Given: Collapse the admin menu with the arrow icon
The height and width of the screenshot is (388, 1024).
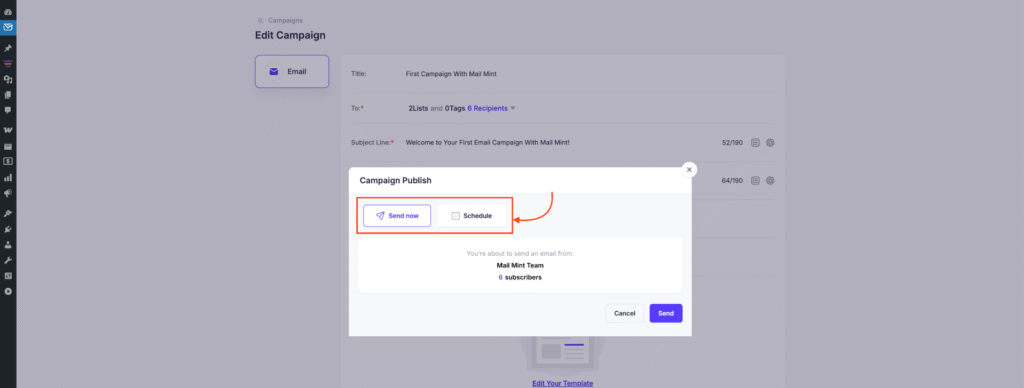Looking at the screenshot, I should point(8,291).
